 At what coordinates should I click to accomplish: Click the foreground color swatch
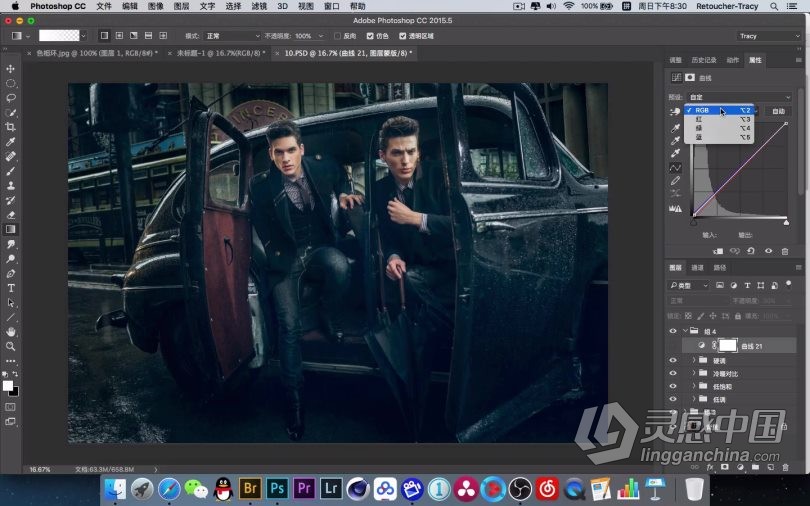(7, 386)
